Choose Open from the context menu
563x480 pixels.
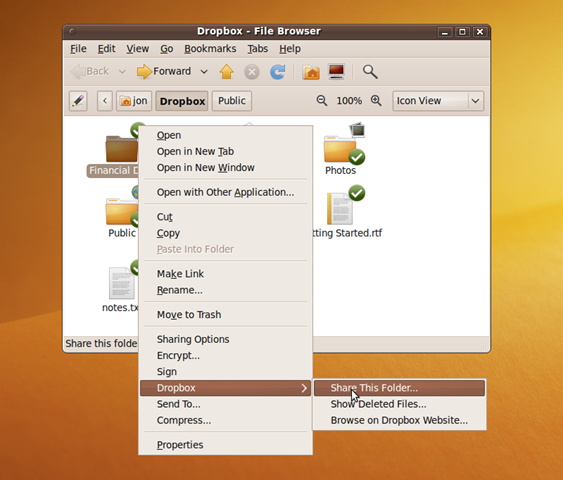[225, 135]
